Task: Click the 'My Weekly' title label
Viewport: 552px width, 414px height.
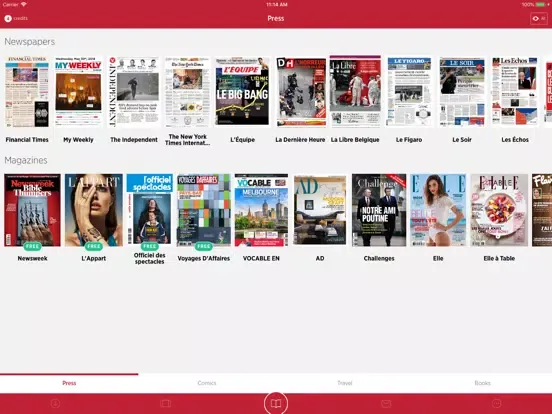Action: click(78, 140)
